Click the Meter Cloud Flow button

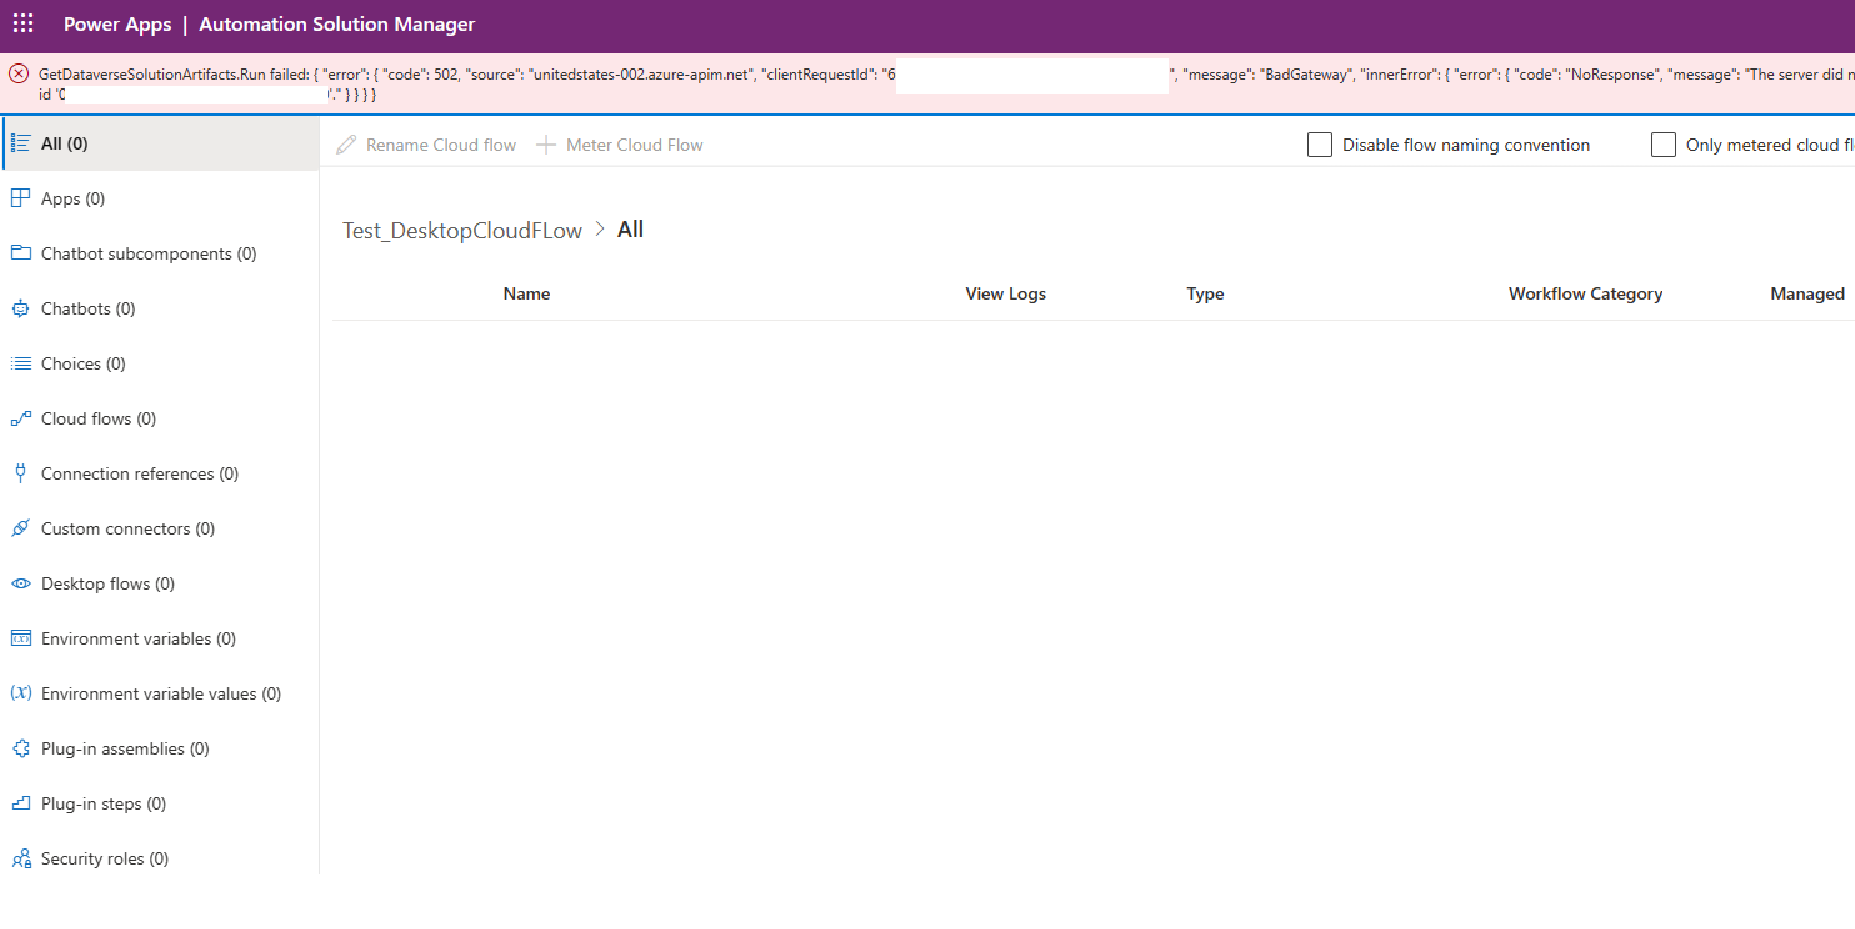click(x=620, y=144)
